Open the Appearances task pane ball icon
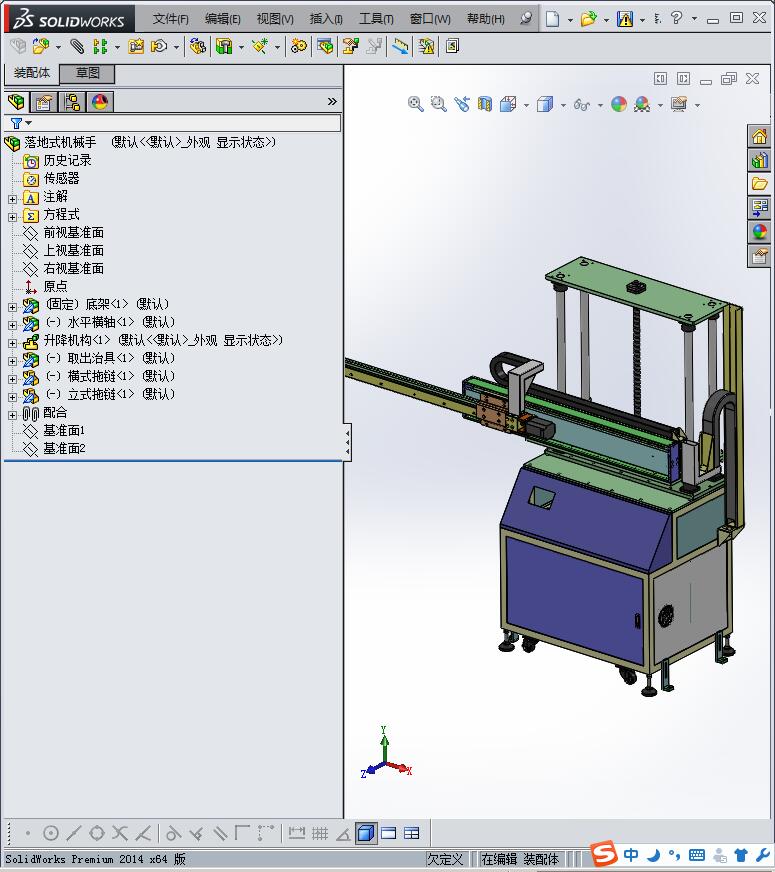Screen dimensions: 775x872 click(759, 232)
